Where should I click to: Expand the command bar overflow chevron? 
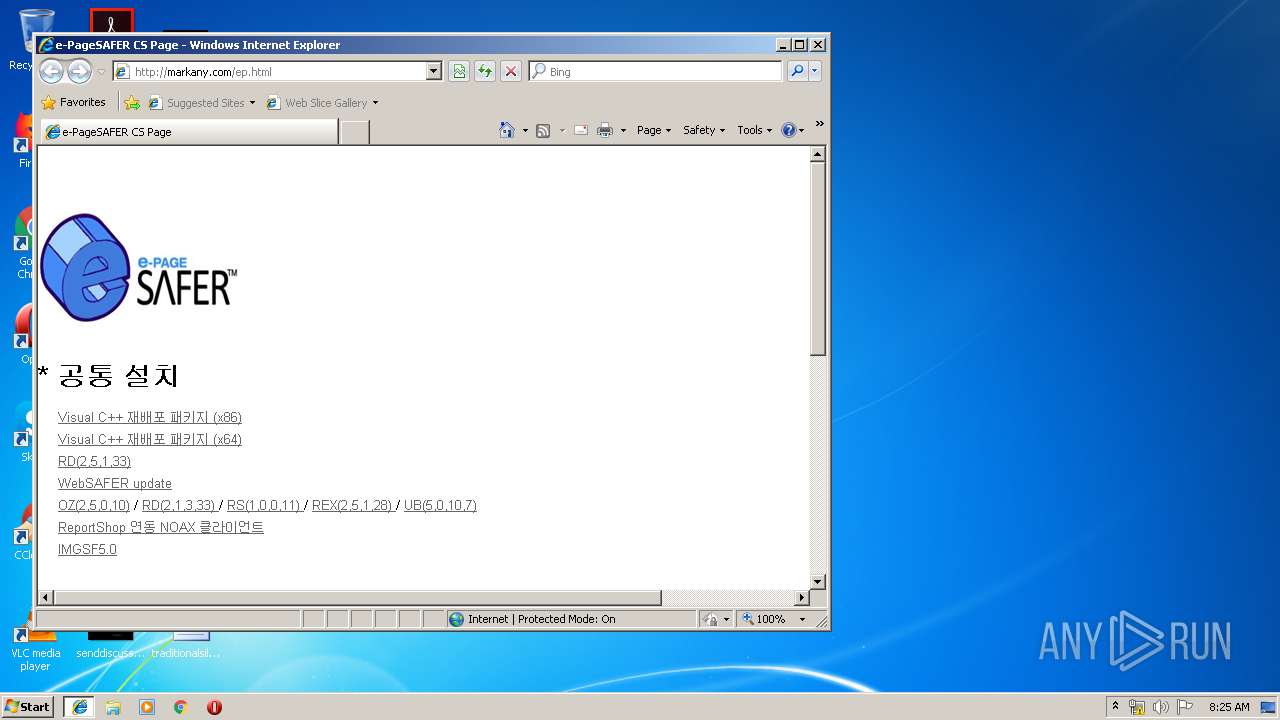click(x=819, y=124)
